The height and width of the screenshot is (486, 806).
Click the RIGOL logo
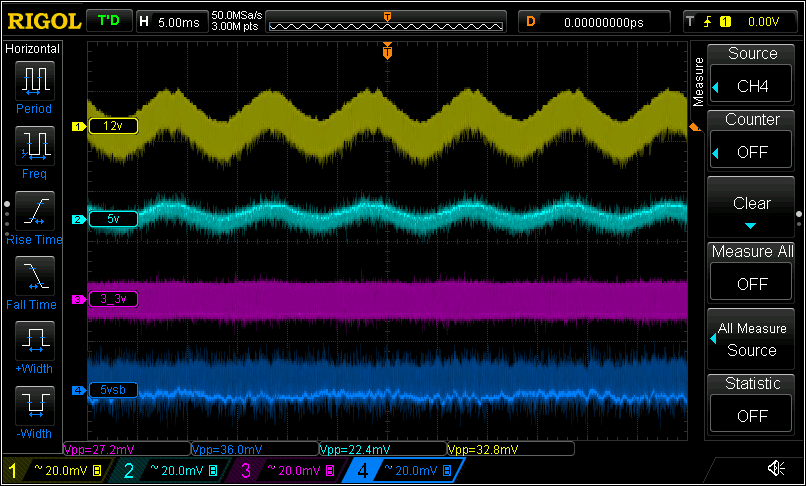(44, 22)
